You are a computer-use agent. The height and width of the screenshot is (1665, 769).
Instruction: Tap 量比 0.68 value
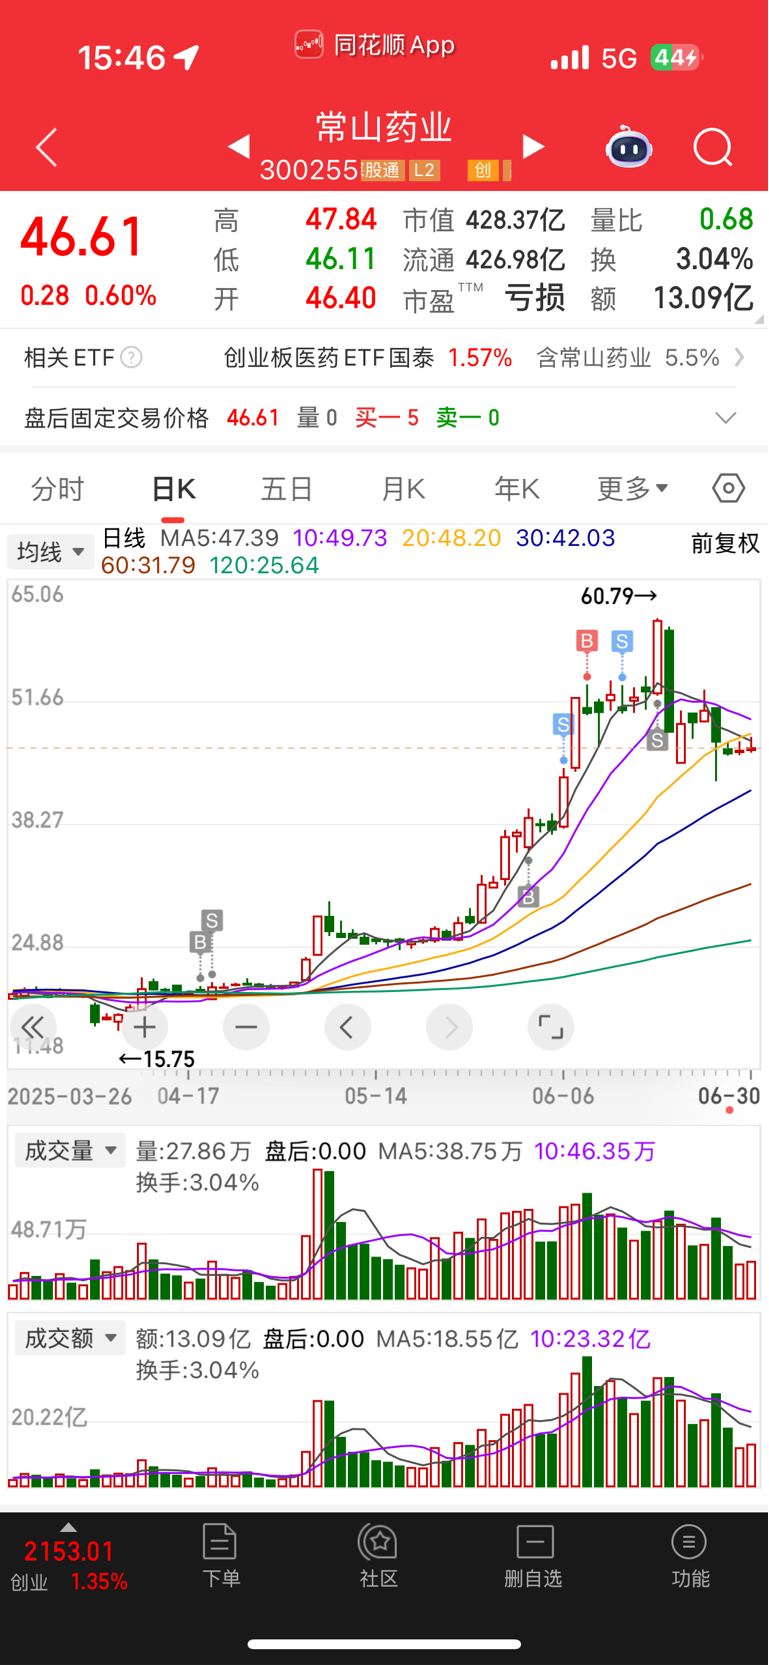click(672, 219)
